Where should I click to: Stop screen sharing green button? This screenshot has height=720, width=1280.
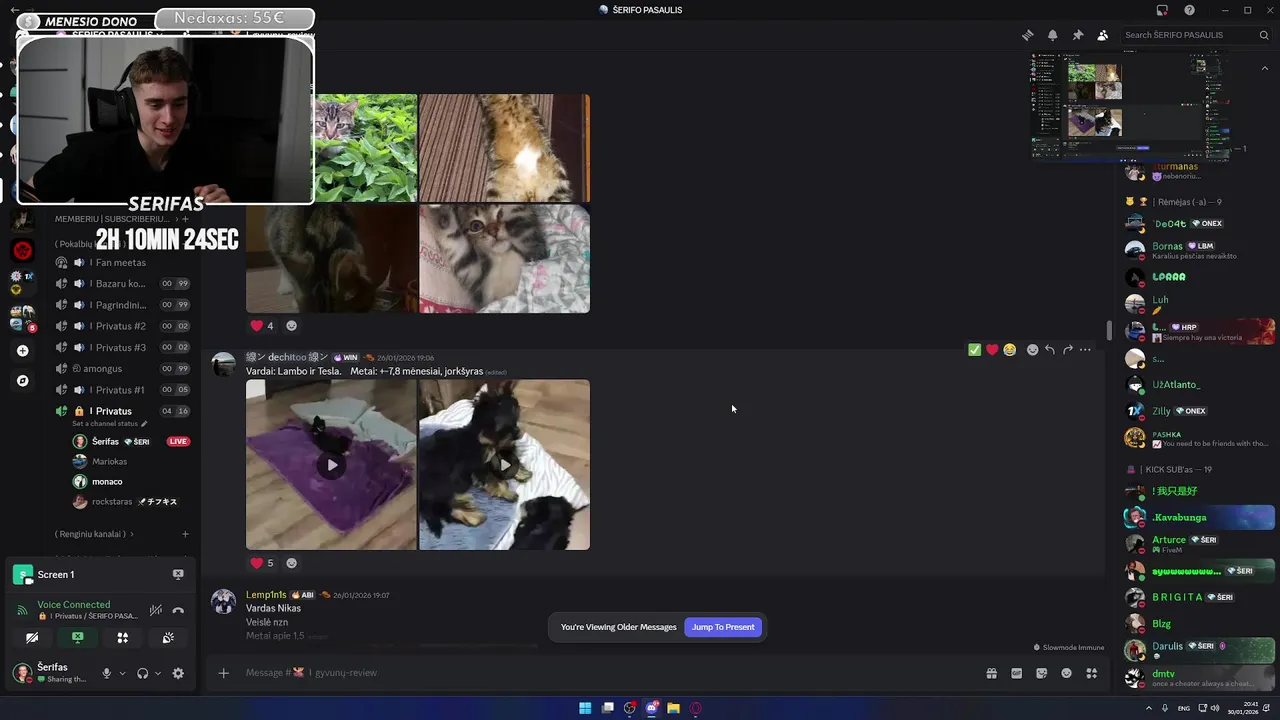77,637
